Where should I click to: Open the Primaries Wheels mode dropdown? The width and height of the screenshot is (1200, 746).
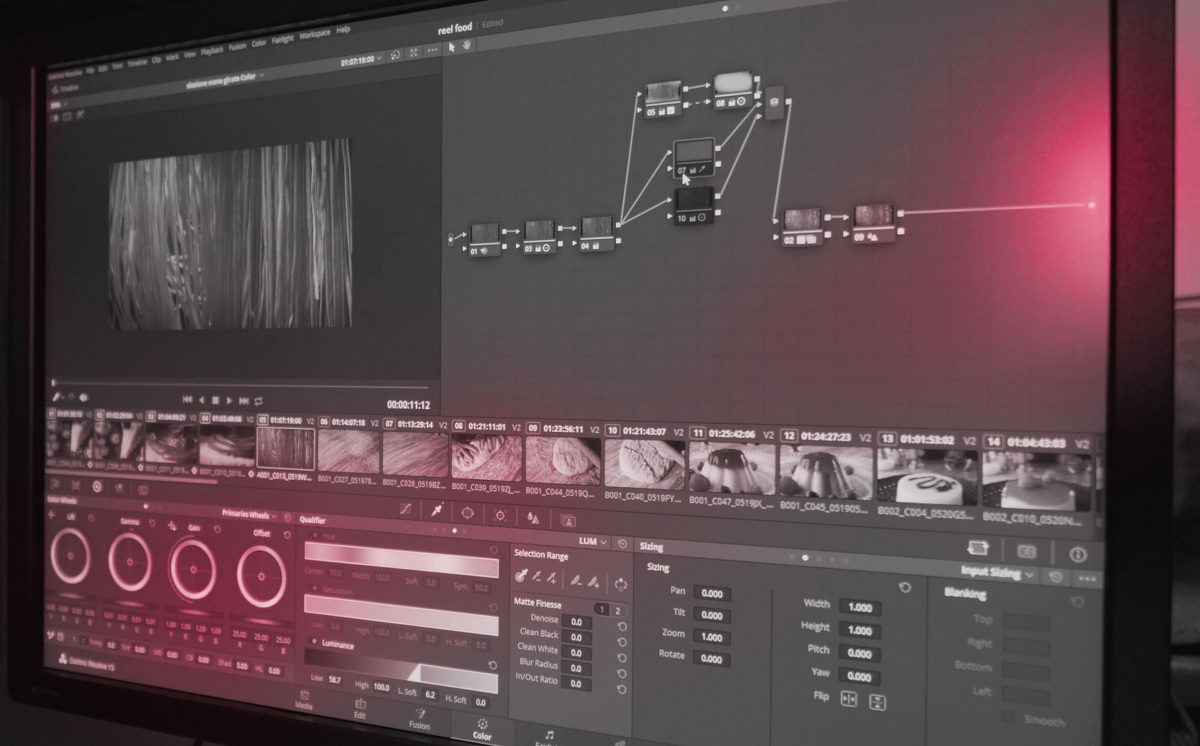251,513
